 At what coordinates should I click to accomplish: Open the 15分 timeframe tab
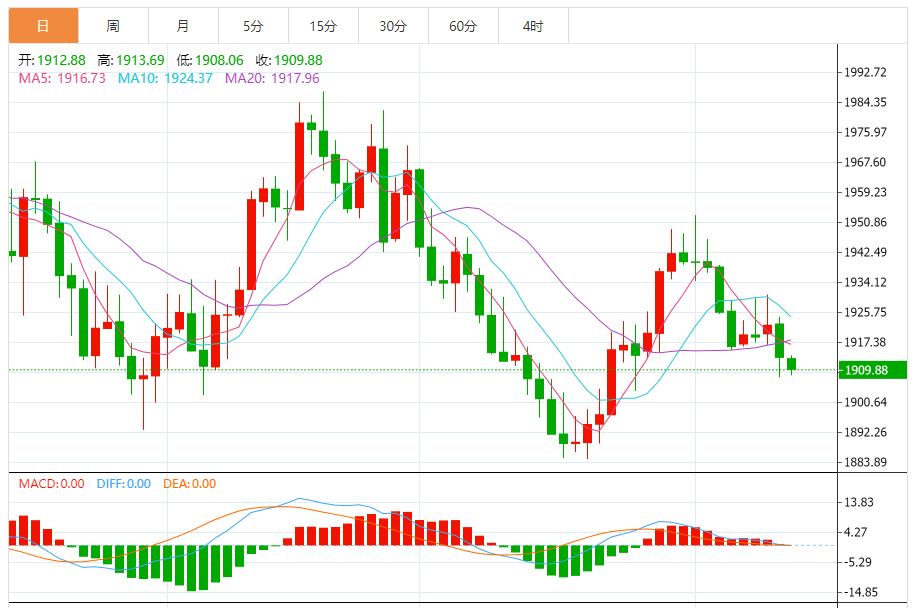323,26
